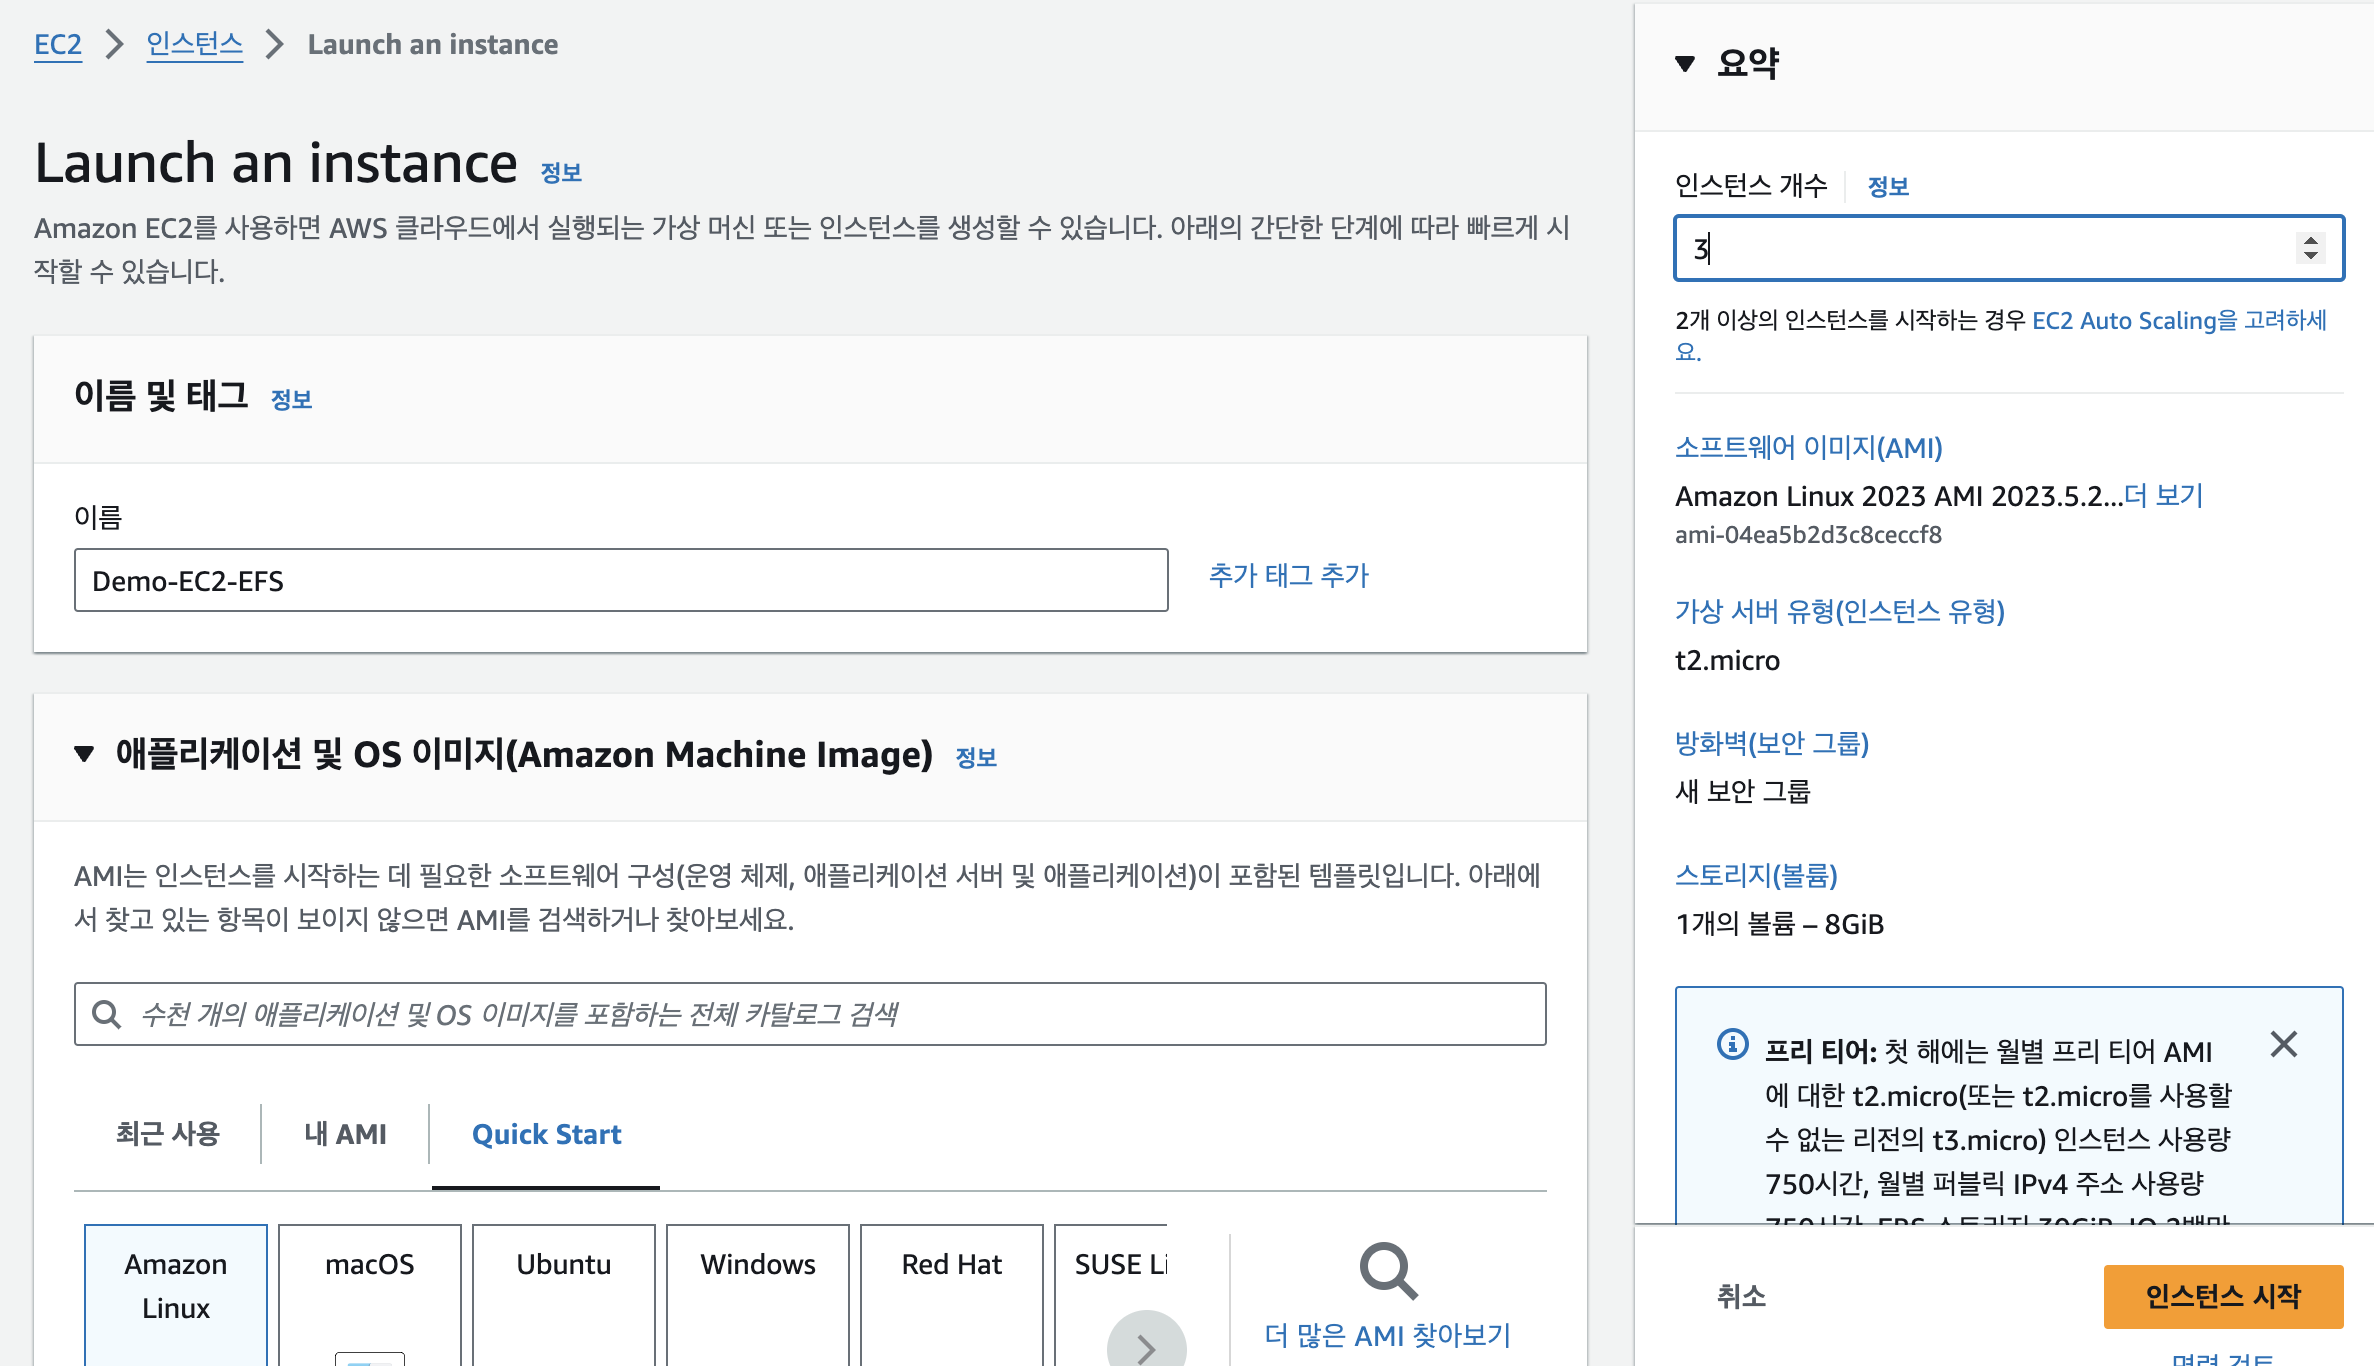The height and width of the screenshot is (1366, 2374).
Task: Dismiss the free tier info box
Action: point(2283,1044)
